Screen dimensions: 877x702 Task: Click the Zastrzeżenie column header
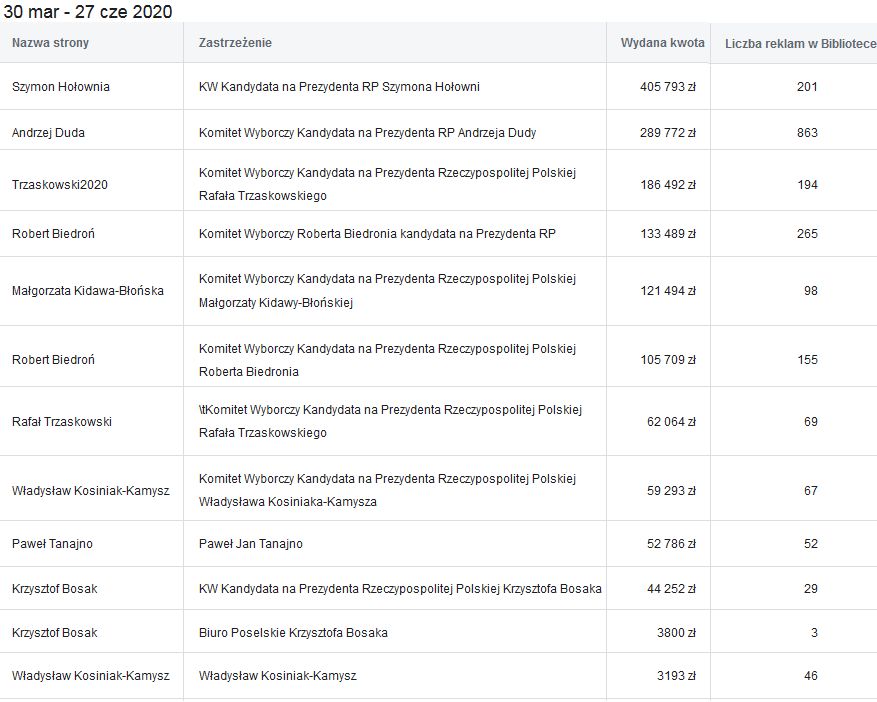click(235, 43)
